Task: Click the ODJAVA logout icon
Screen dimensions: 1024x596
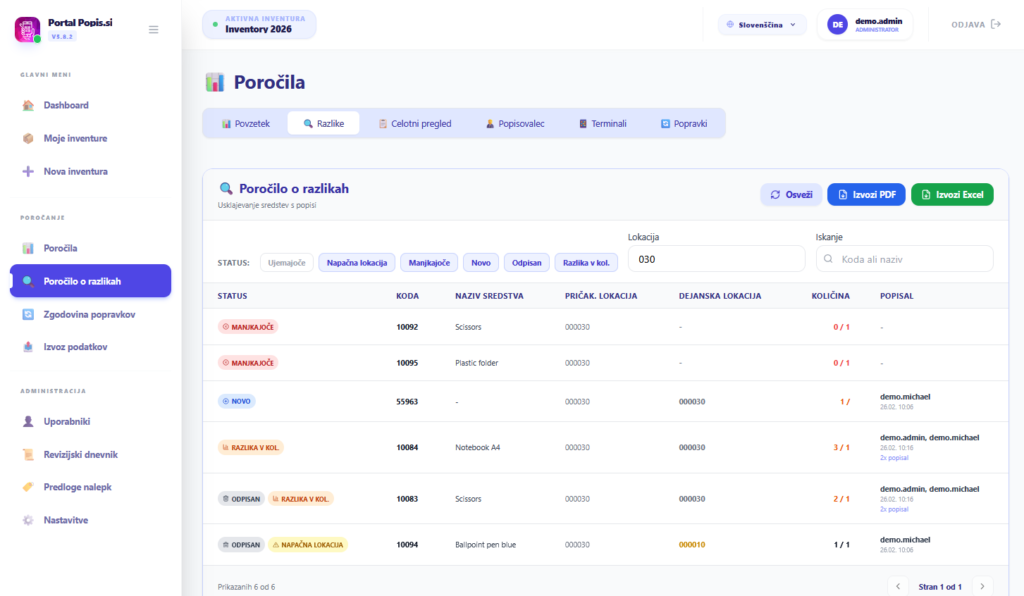Action: click(995, 24)
